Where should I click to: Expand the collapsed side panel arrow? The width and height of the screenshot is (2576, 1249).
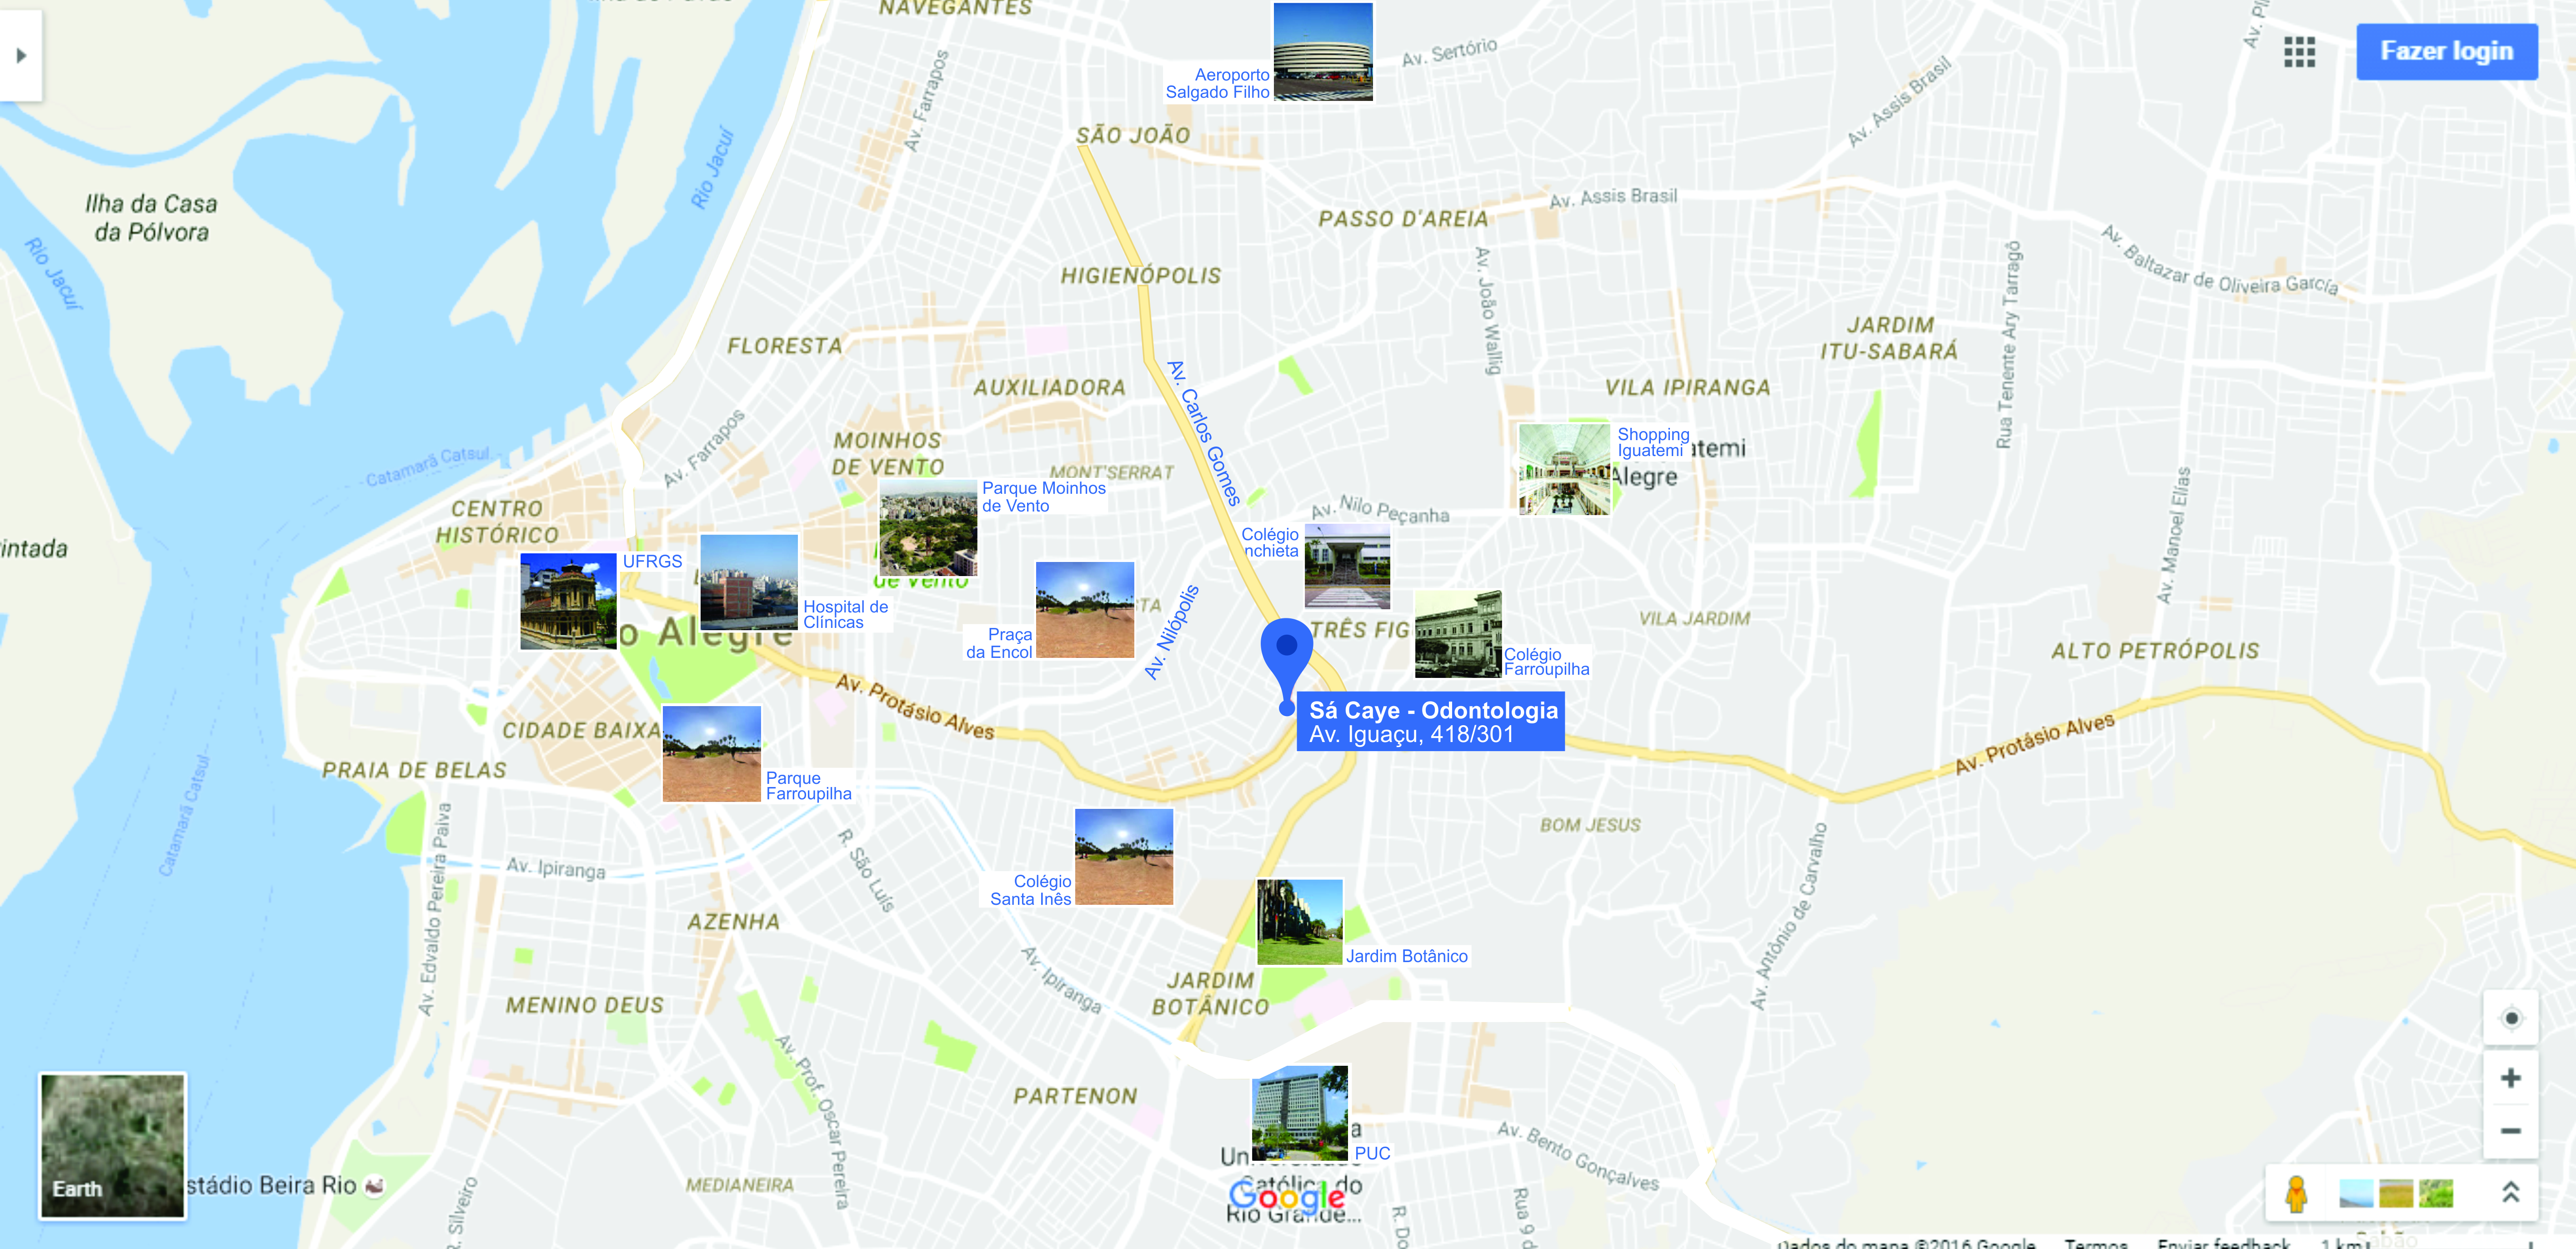point(21,56)
